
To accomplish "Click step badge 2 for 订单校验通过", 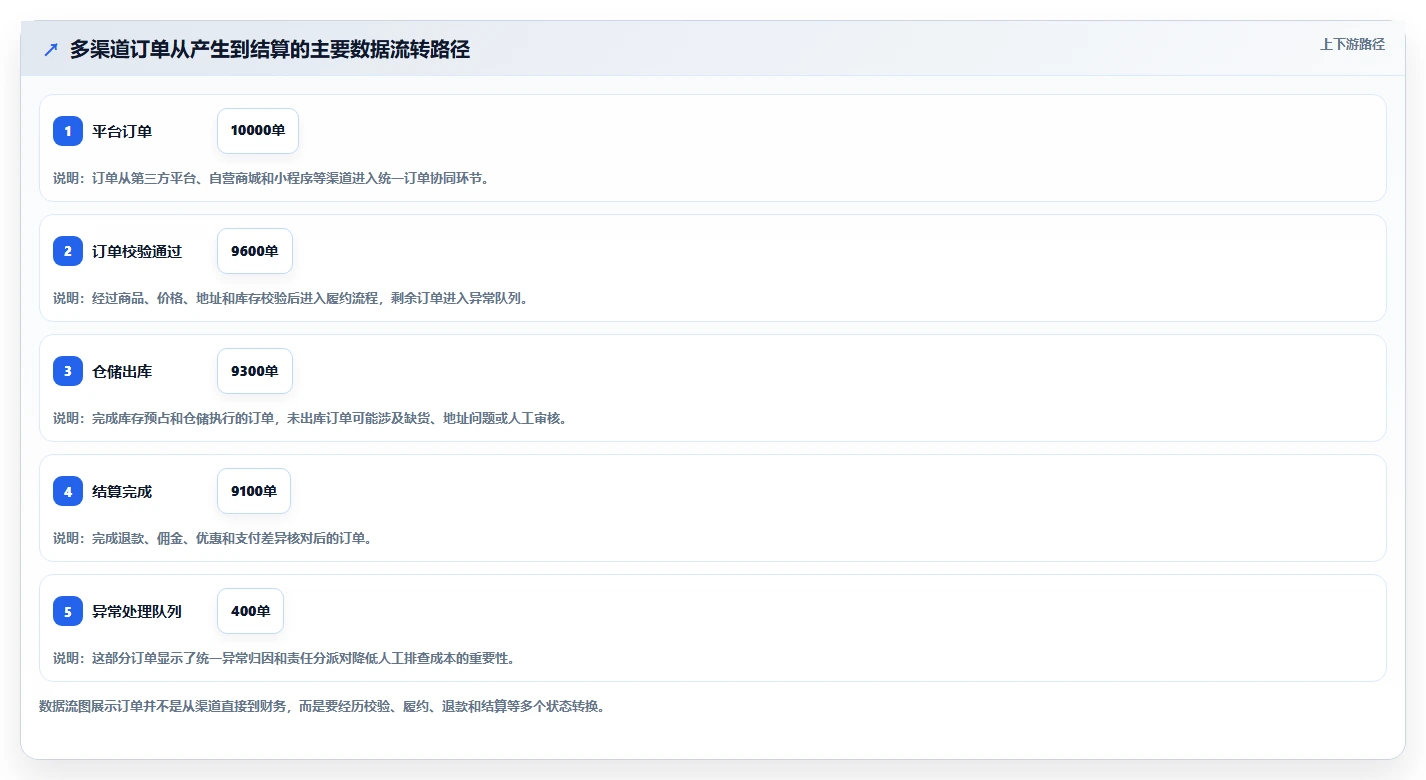I will 68,251.
